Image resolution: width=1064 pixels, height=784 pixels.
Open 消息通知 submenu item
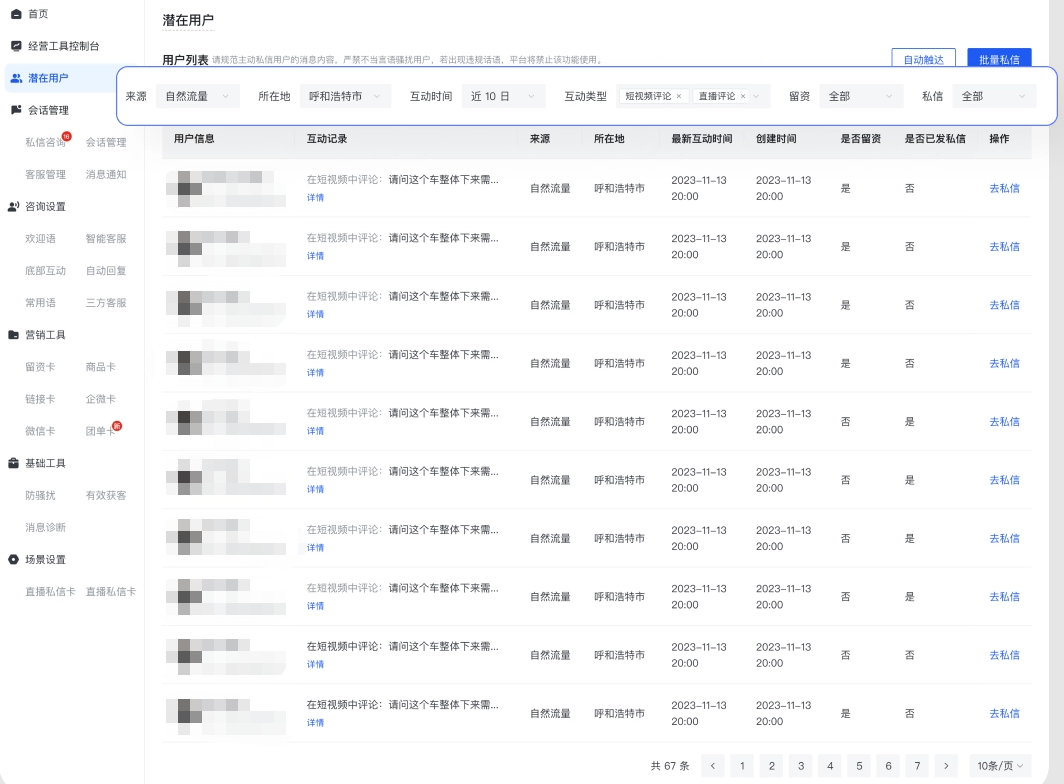(106, 174)
